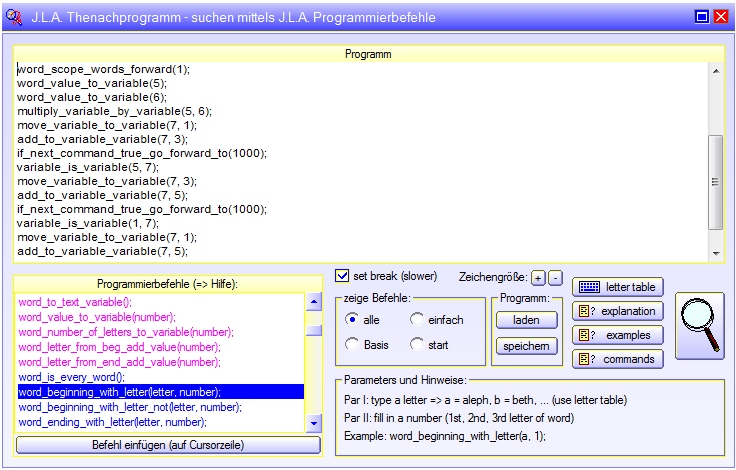Toggle the set break (slower) checkbox
The height and width of the screenshot is (470, 736).
(x=342, y=276)
